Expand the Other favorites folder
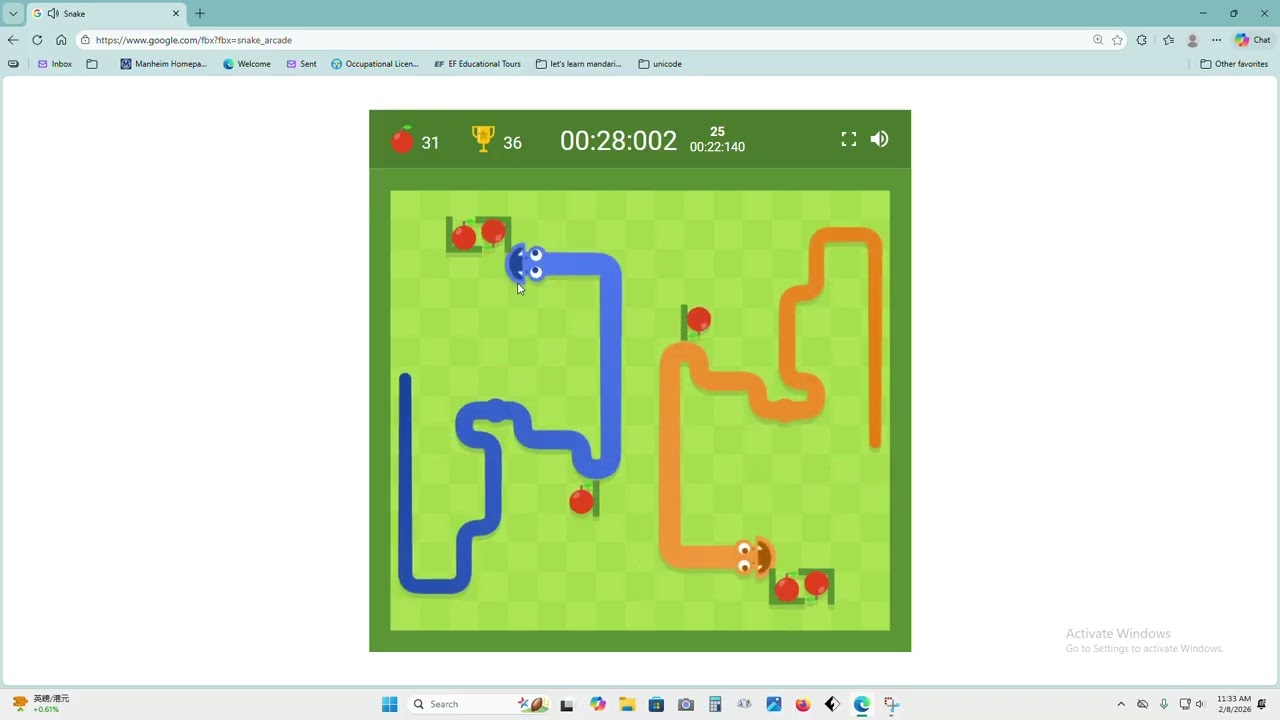This screenshot has height=720, width=1280. [x=1234, y=64]
